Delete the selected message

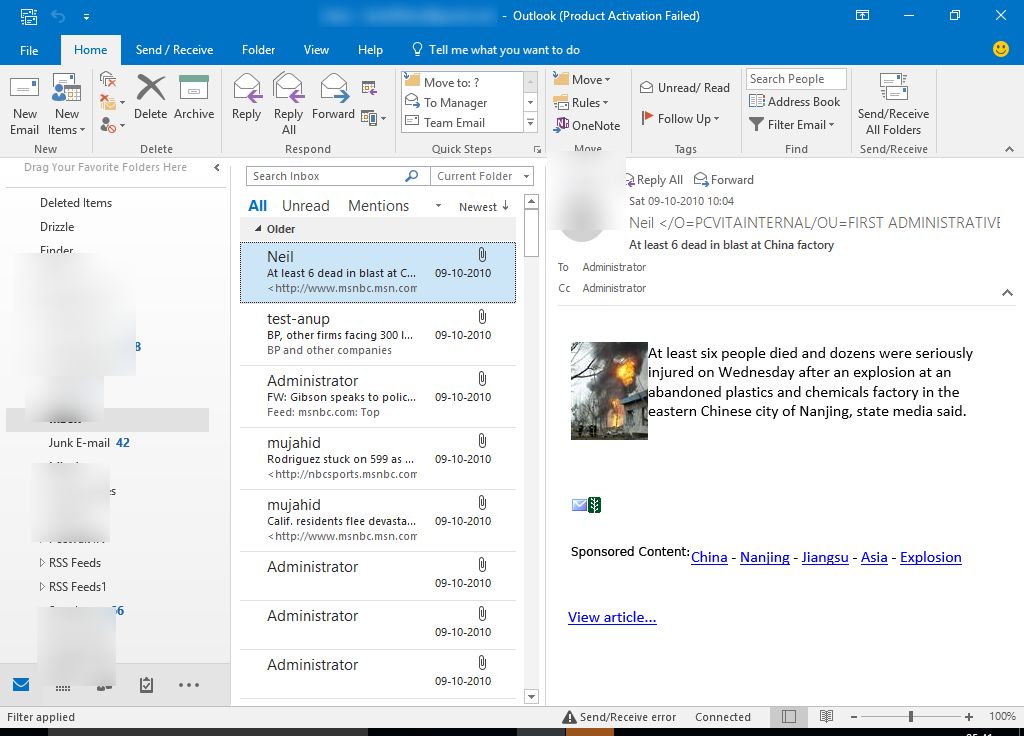(150, 98)
